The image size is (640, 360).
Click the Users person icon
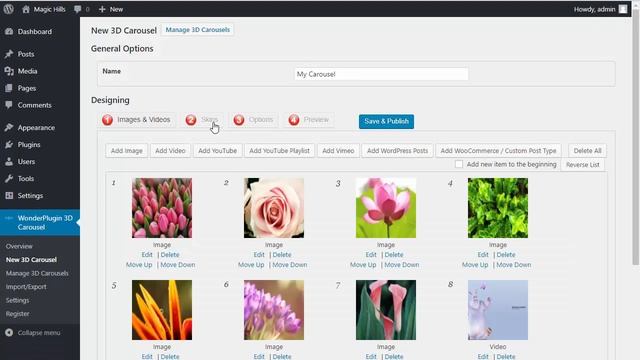pos(9,162)
